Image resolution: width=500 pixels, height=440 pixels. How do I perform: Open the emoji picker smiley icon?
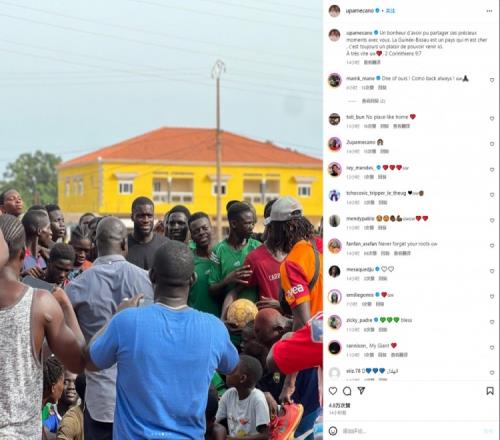(x=333, y=431)
